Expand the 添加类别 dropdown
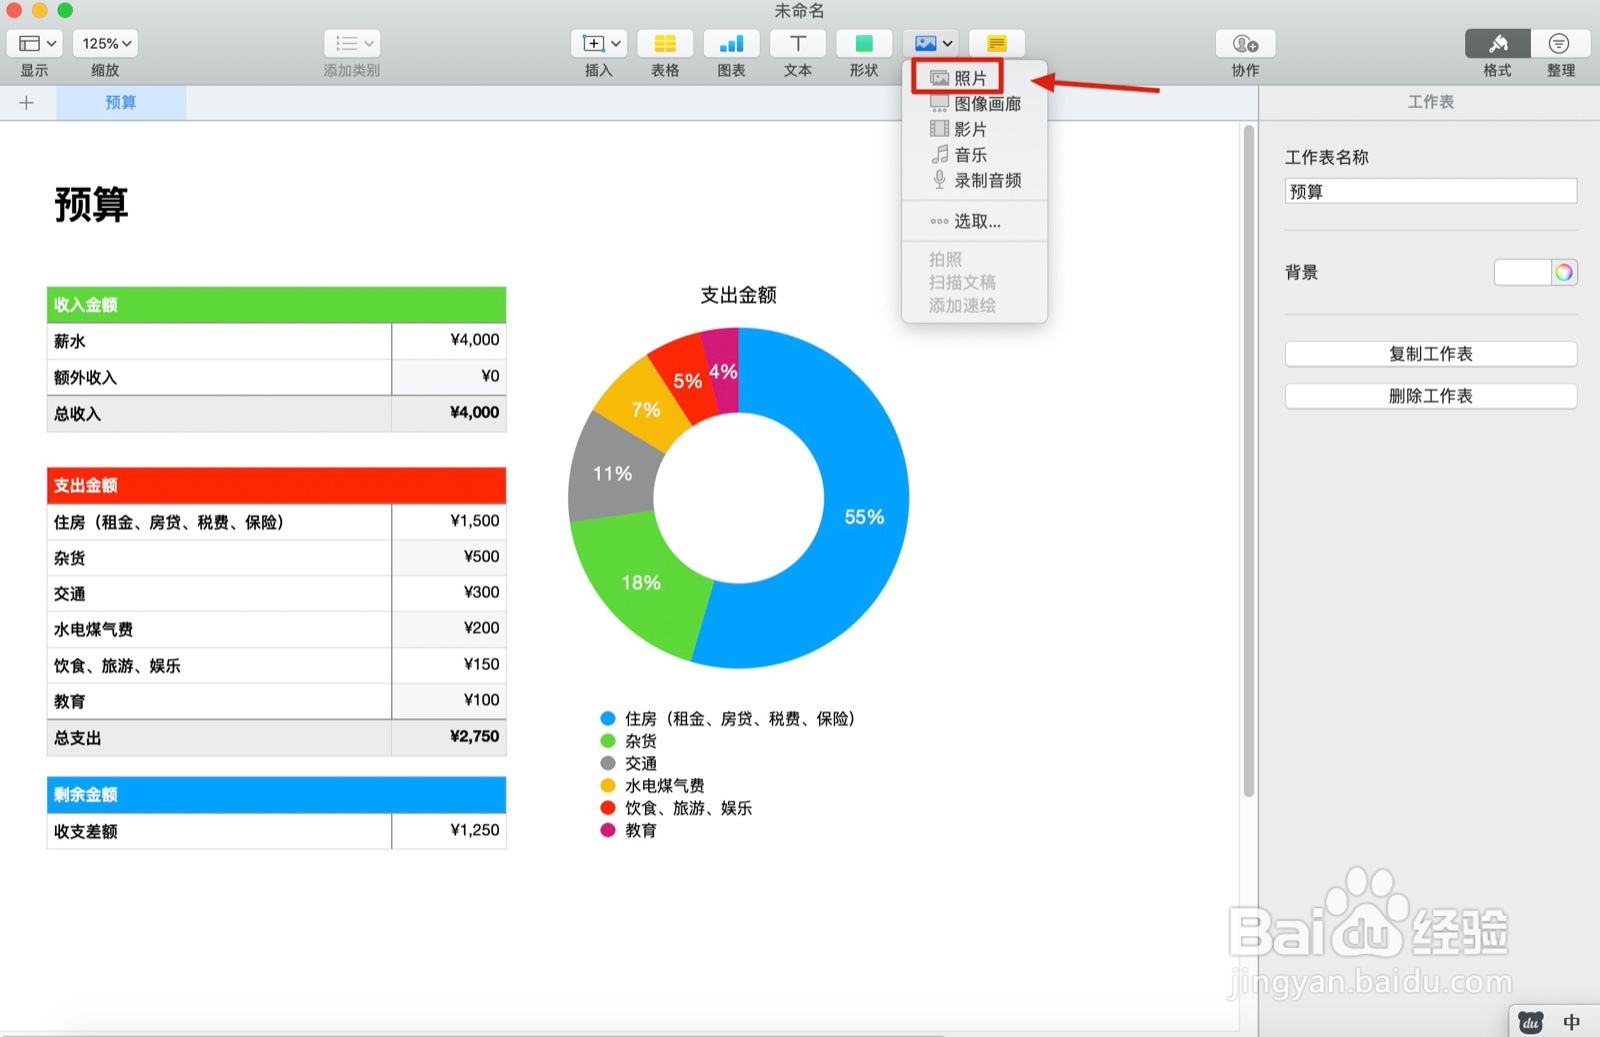This screenshot has height=1037, width=1600. 351,43
